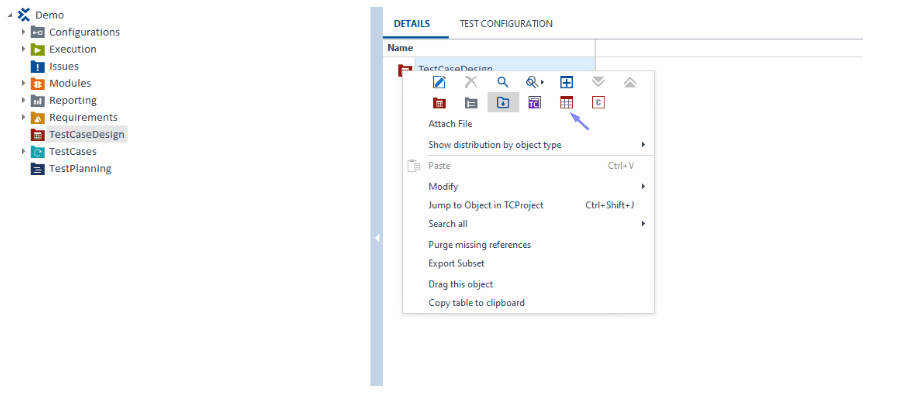Image resolution: width=920 pixels, height=403 pixels.
Task: Click the Edit pencil icon in context menu
Action: point(439,82)
